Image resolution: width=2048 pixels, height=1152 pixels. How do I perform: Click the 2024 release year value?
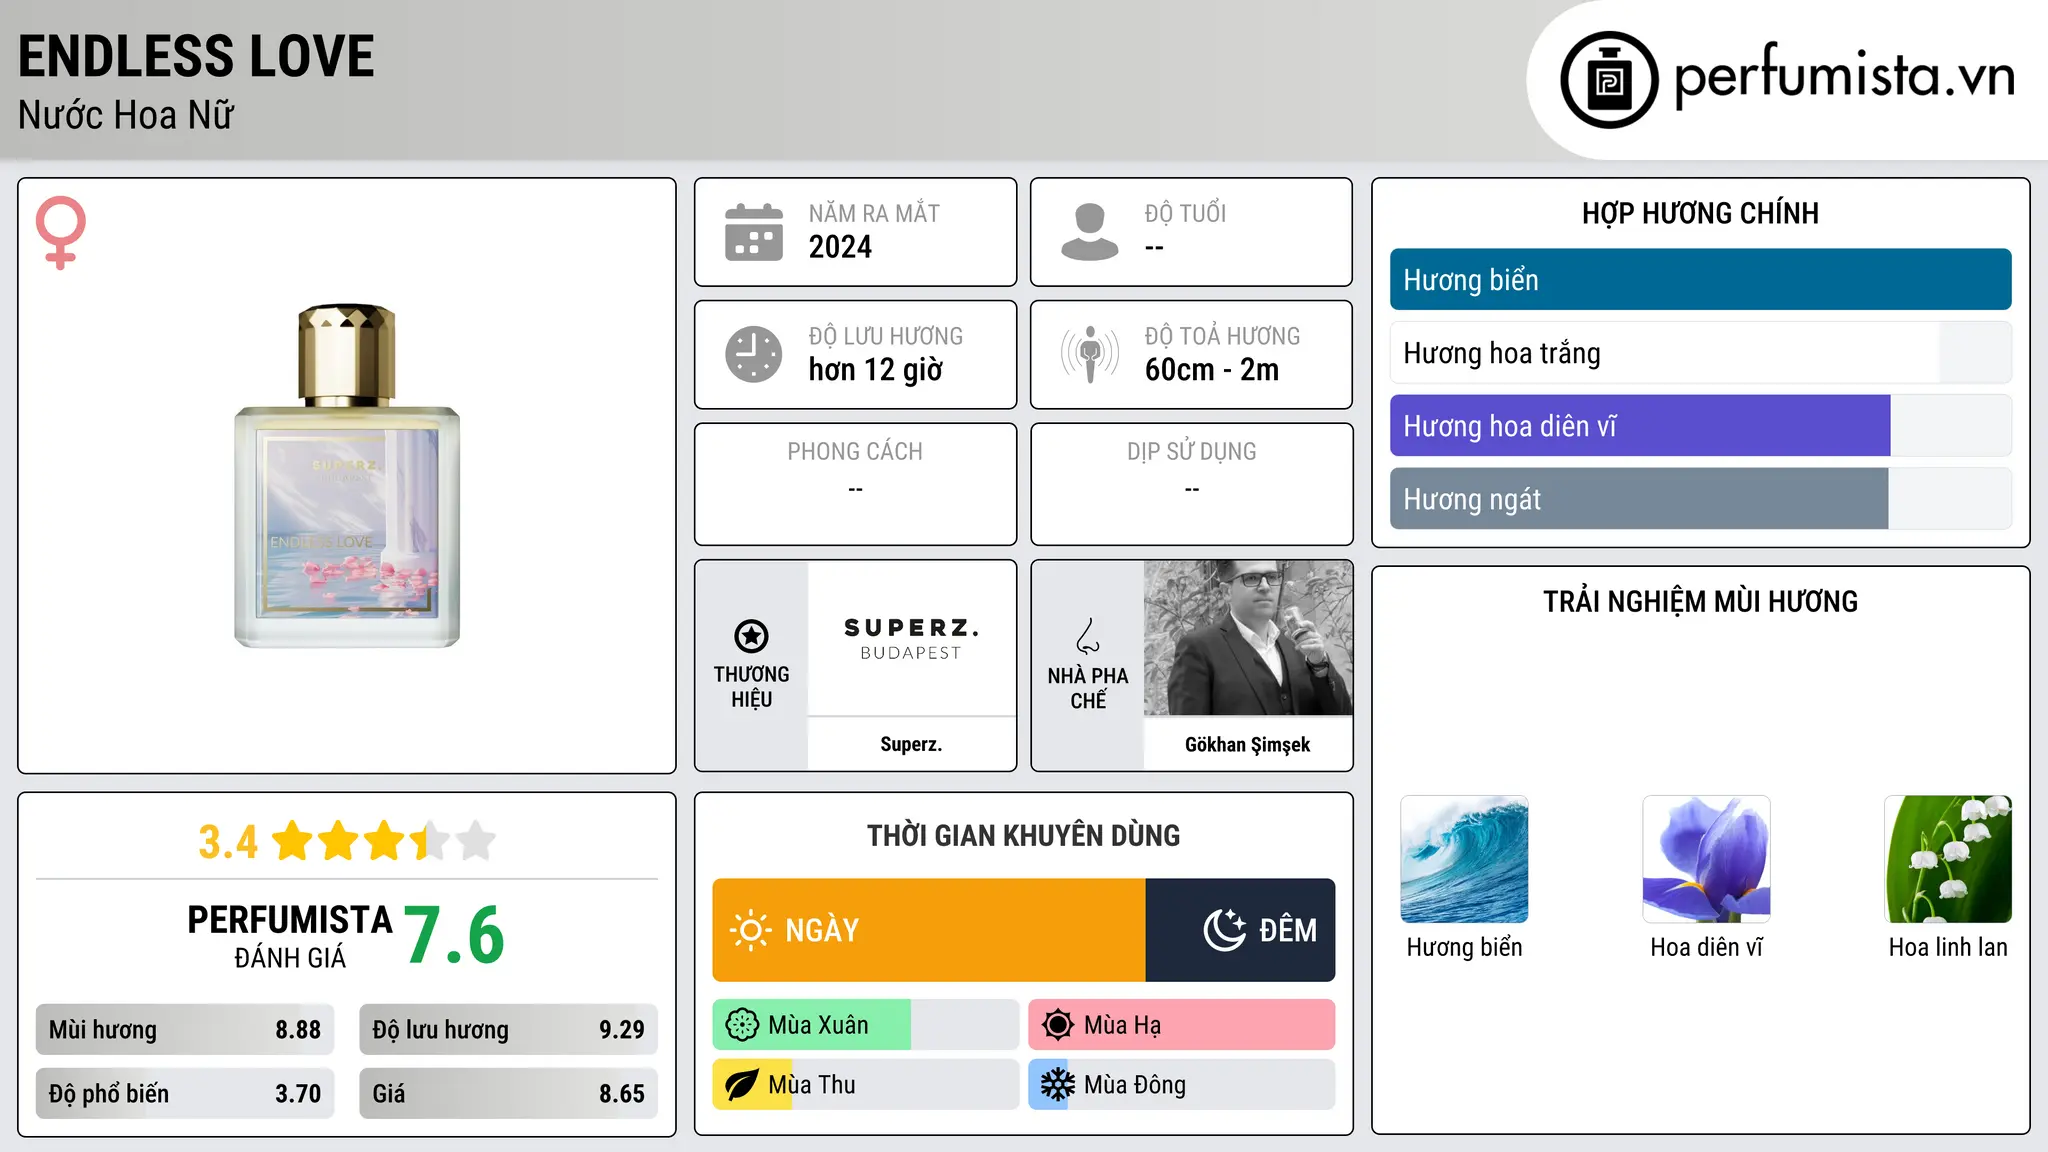click(x=840, y=247)
